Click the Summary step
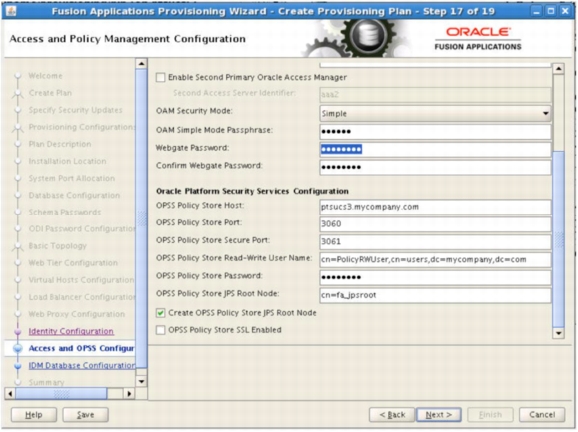578x432 pixels. pyautogui.click(x=46, y=383)
